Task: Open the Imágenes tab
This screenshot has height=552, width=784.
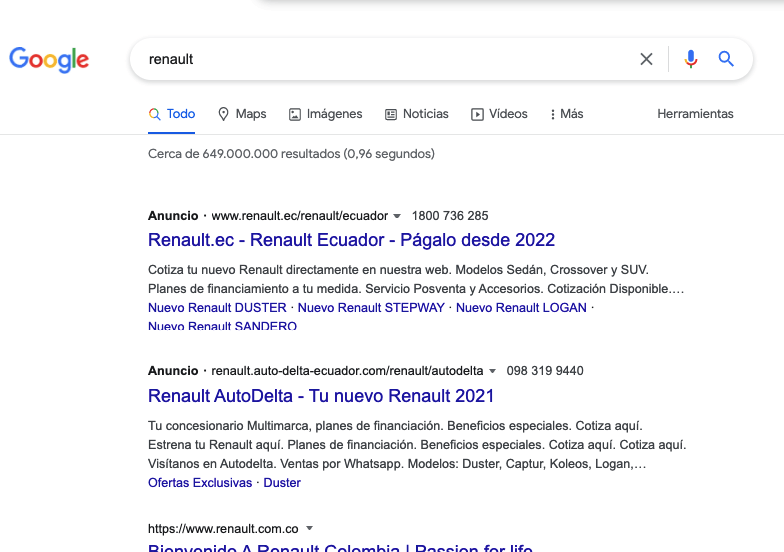Action: [326, 114]
